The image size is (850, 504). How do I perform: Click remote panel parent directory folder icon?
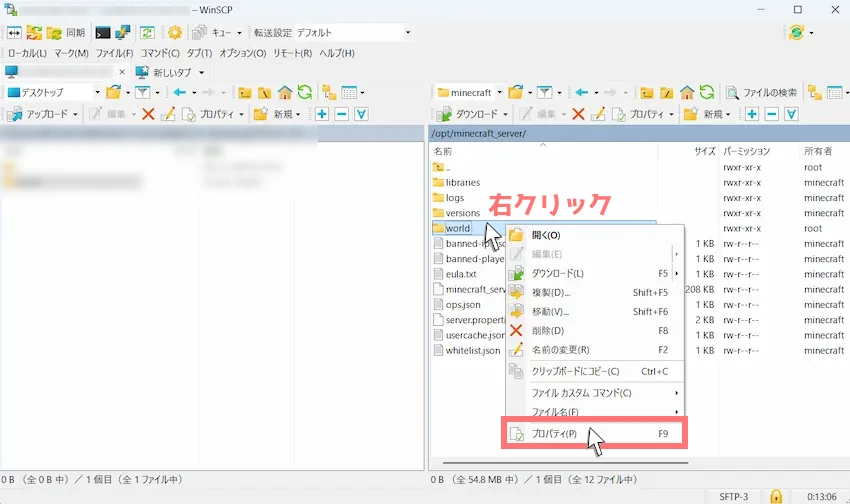[x=647, y=93]
